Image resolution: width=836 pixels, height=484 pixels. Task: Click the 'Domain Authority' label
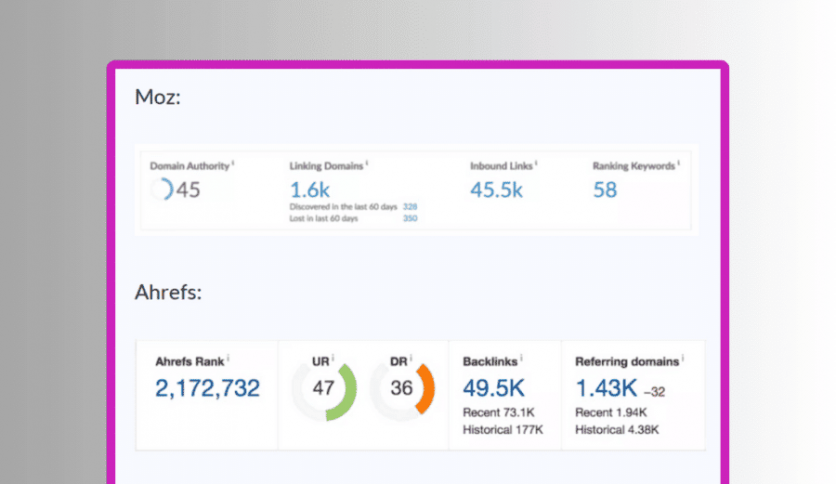pyautogui.click(x=190, y=166)
